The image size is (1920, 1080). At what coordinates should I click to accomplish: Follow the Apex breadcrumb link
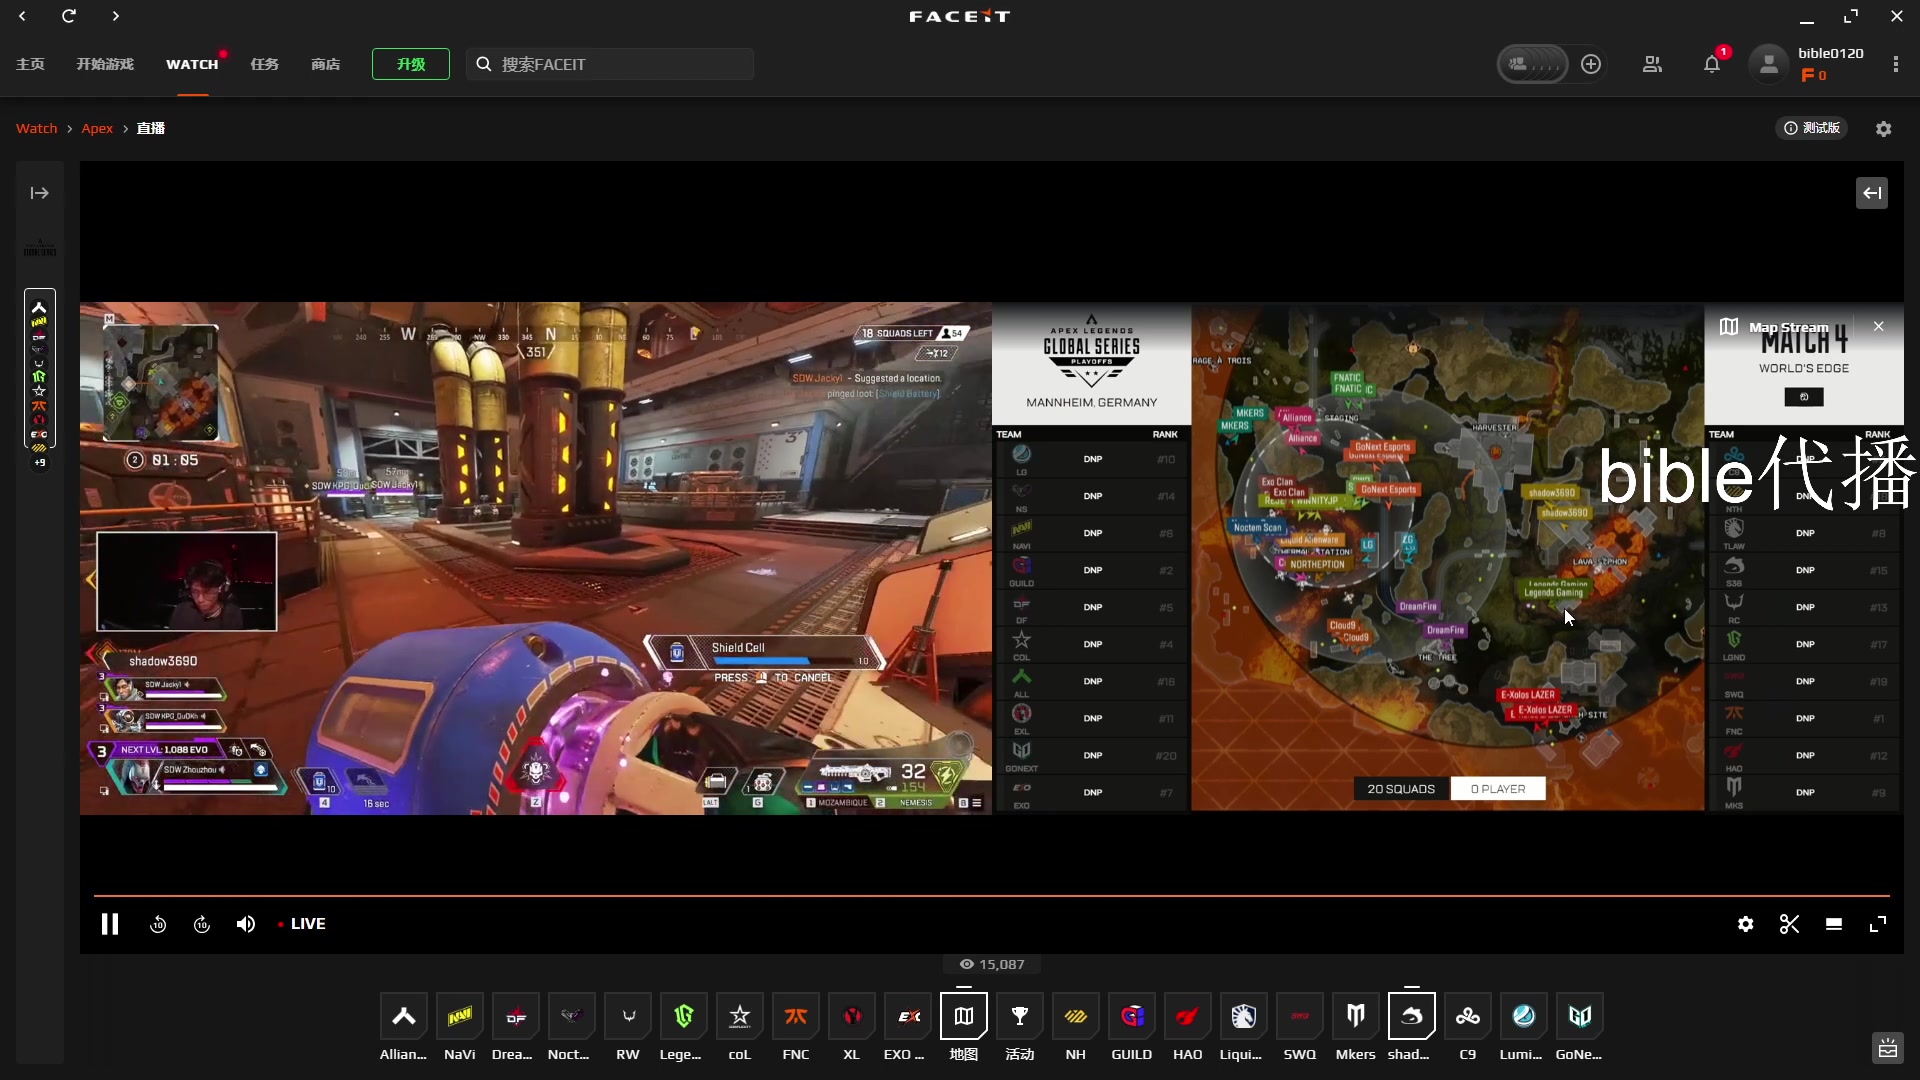coord(97,128)
